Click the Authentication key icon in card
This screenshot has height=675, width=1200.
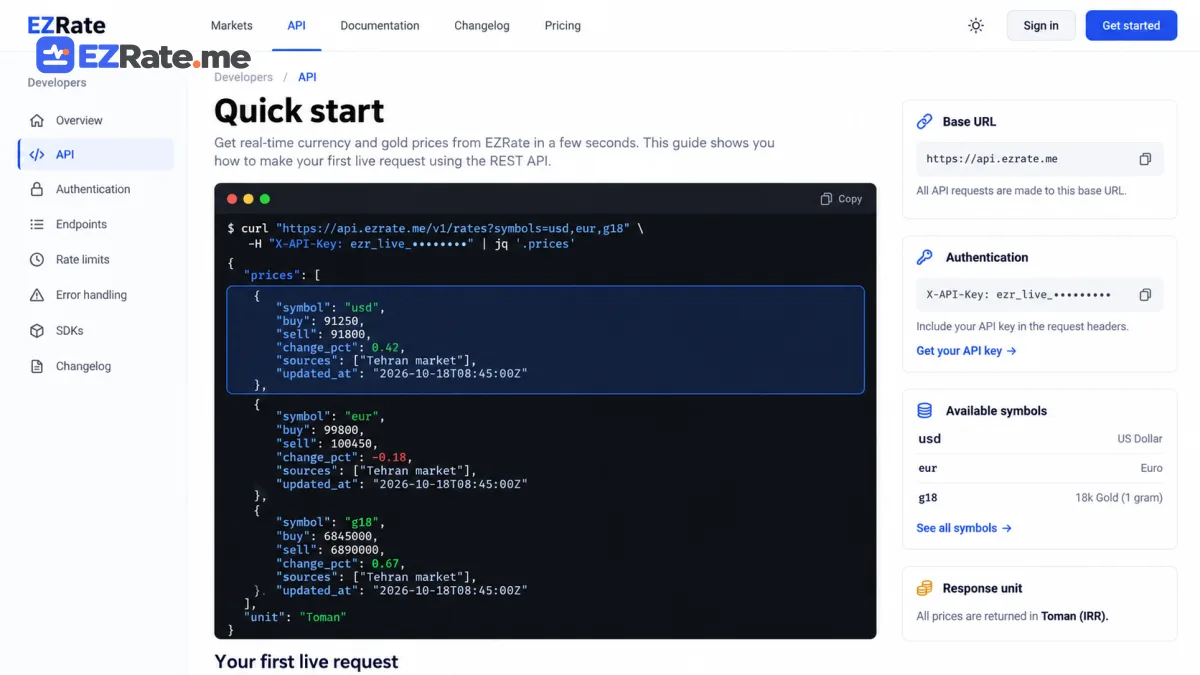tap(925, 257)
